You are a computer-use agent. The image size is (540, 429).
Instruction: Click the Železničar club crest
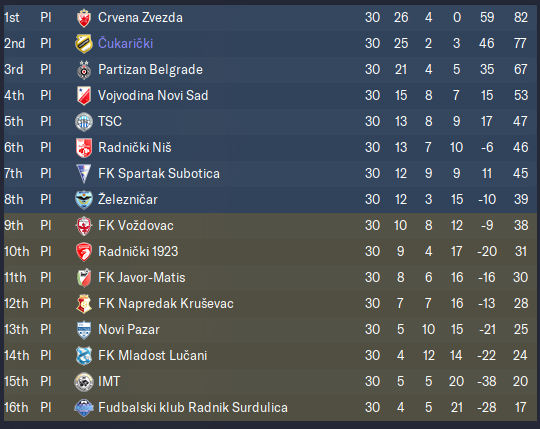click(84, 200)
